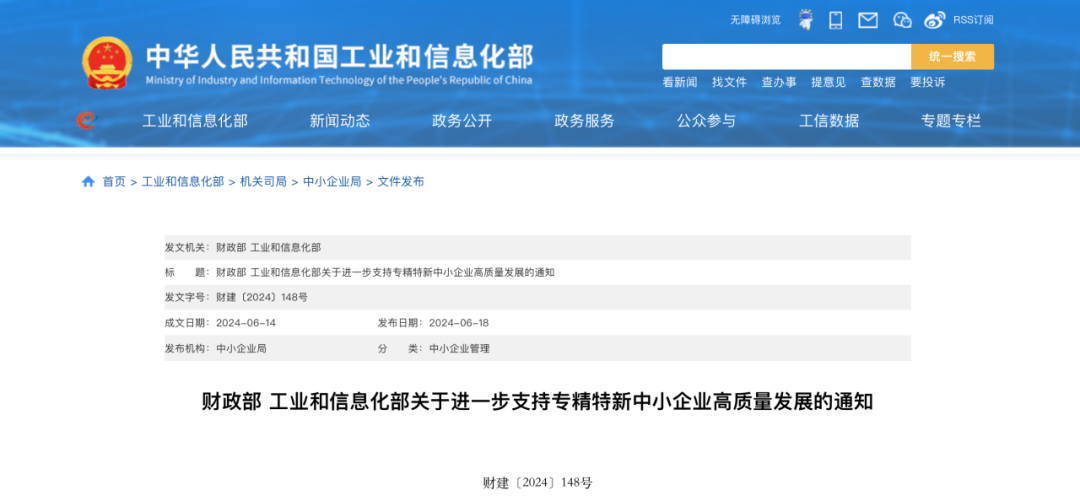Go to 机关司局 in breadcrumb
The height and width of the screenshot is (501, 1080).
[x=263, y=182]
